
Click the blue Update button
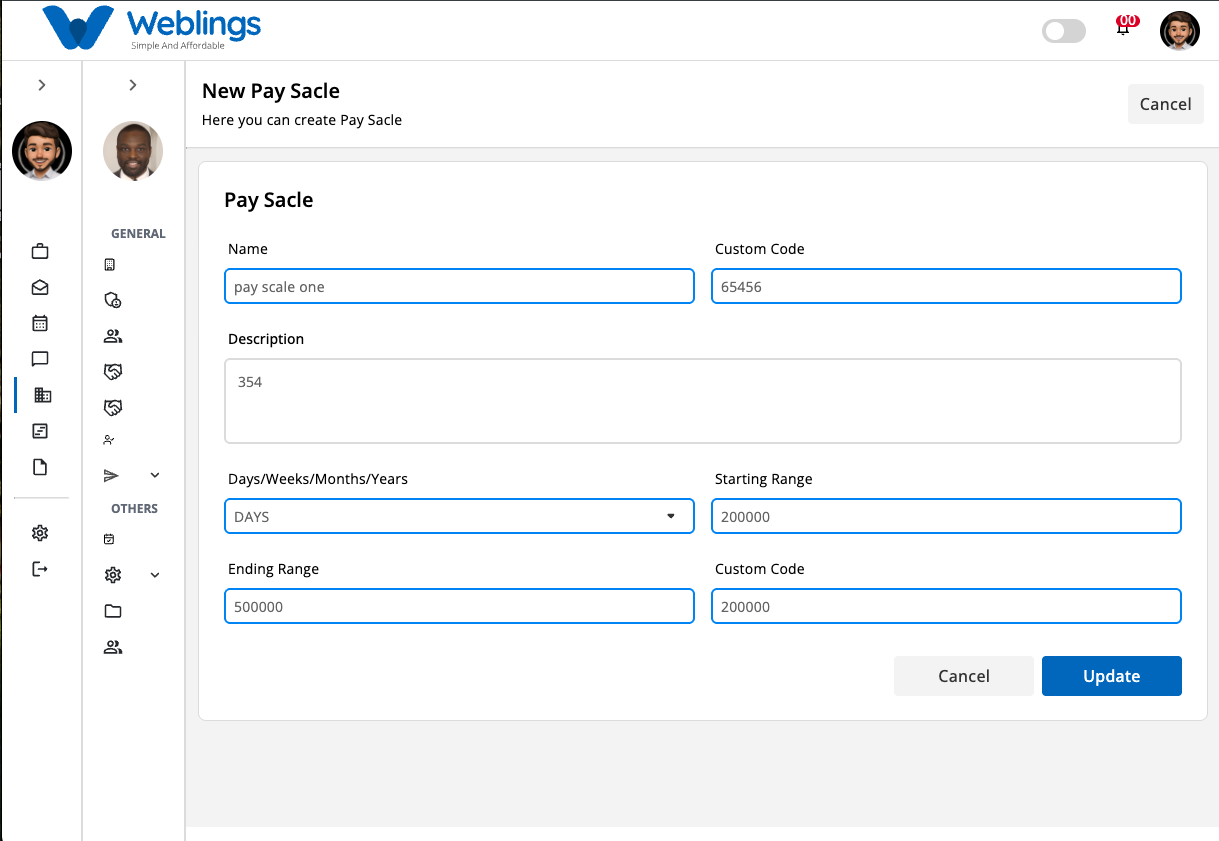[x=1112, y=676]
